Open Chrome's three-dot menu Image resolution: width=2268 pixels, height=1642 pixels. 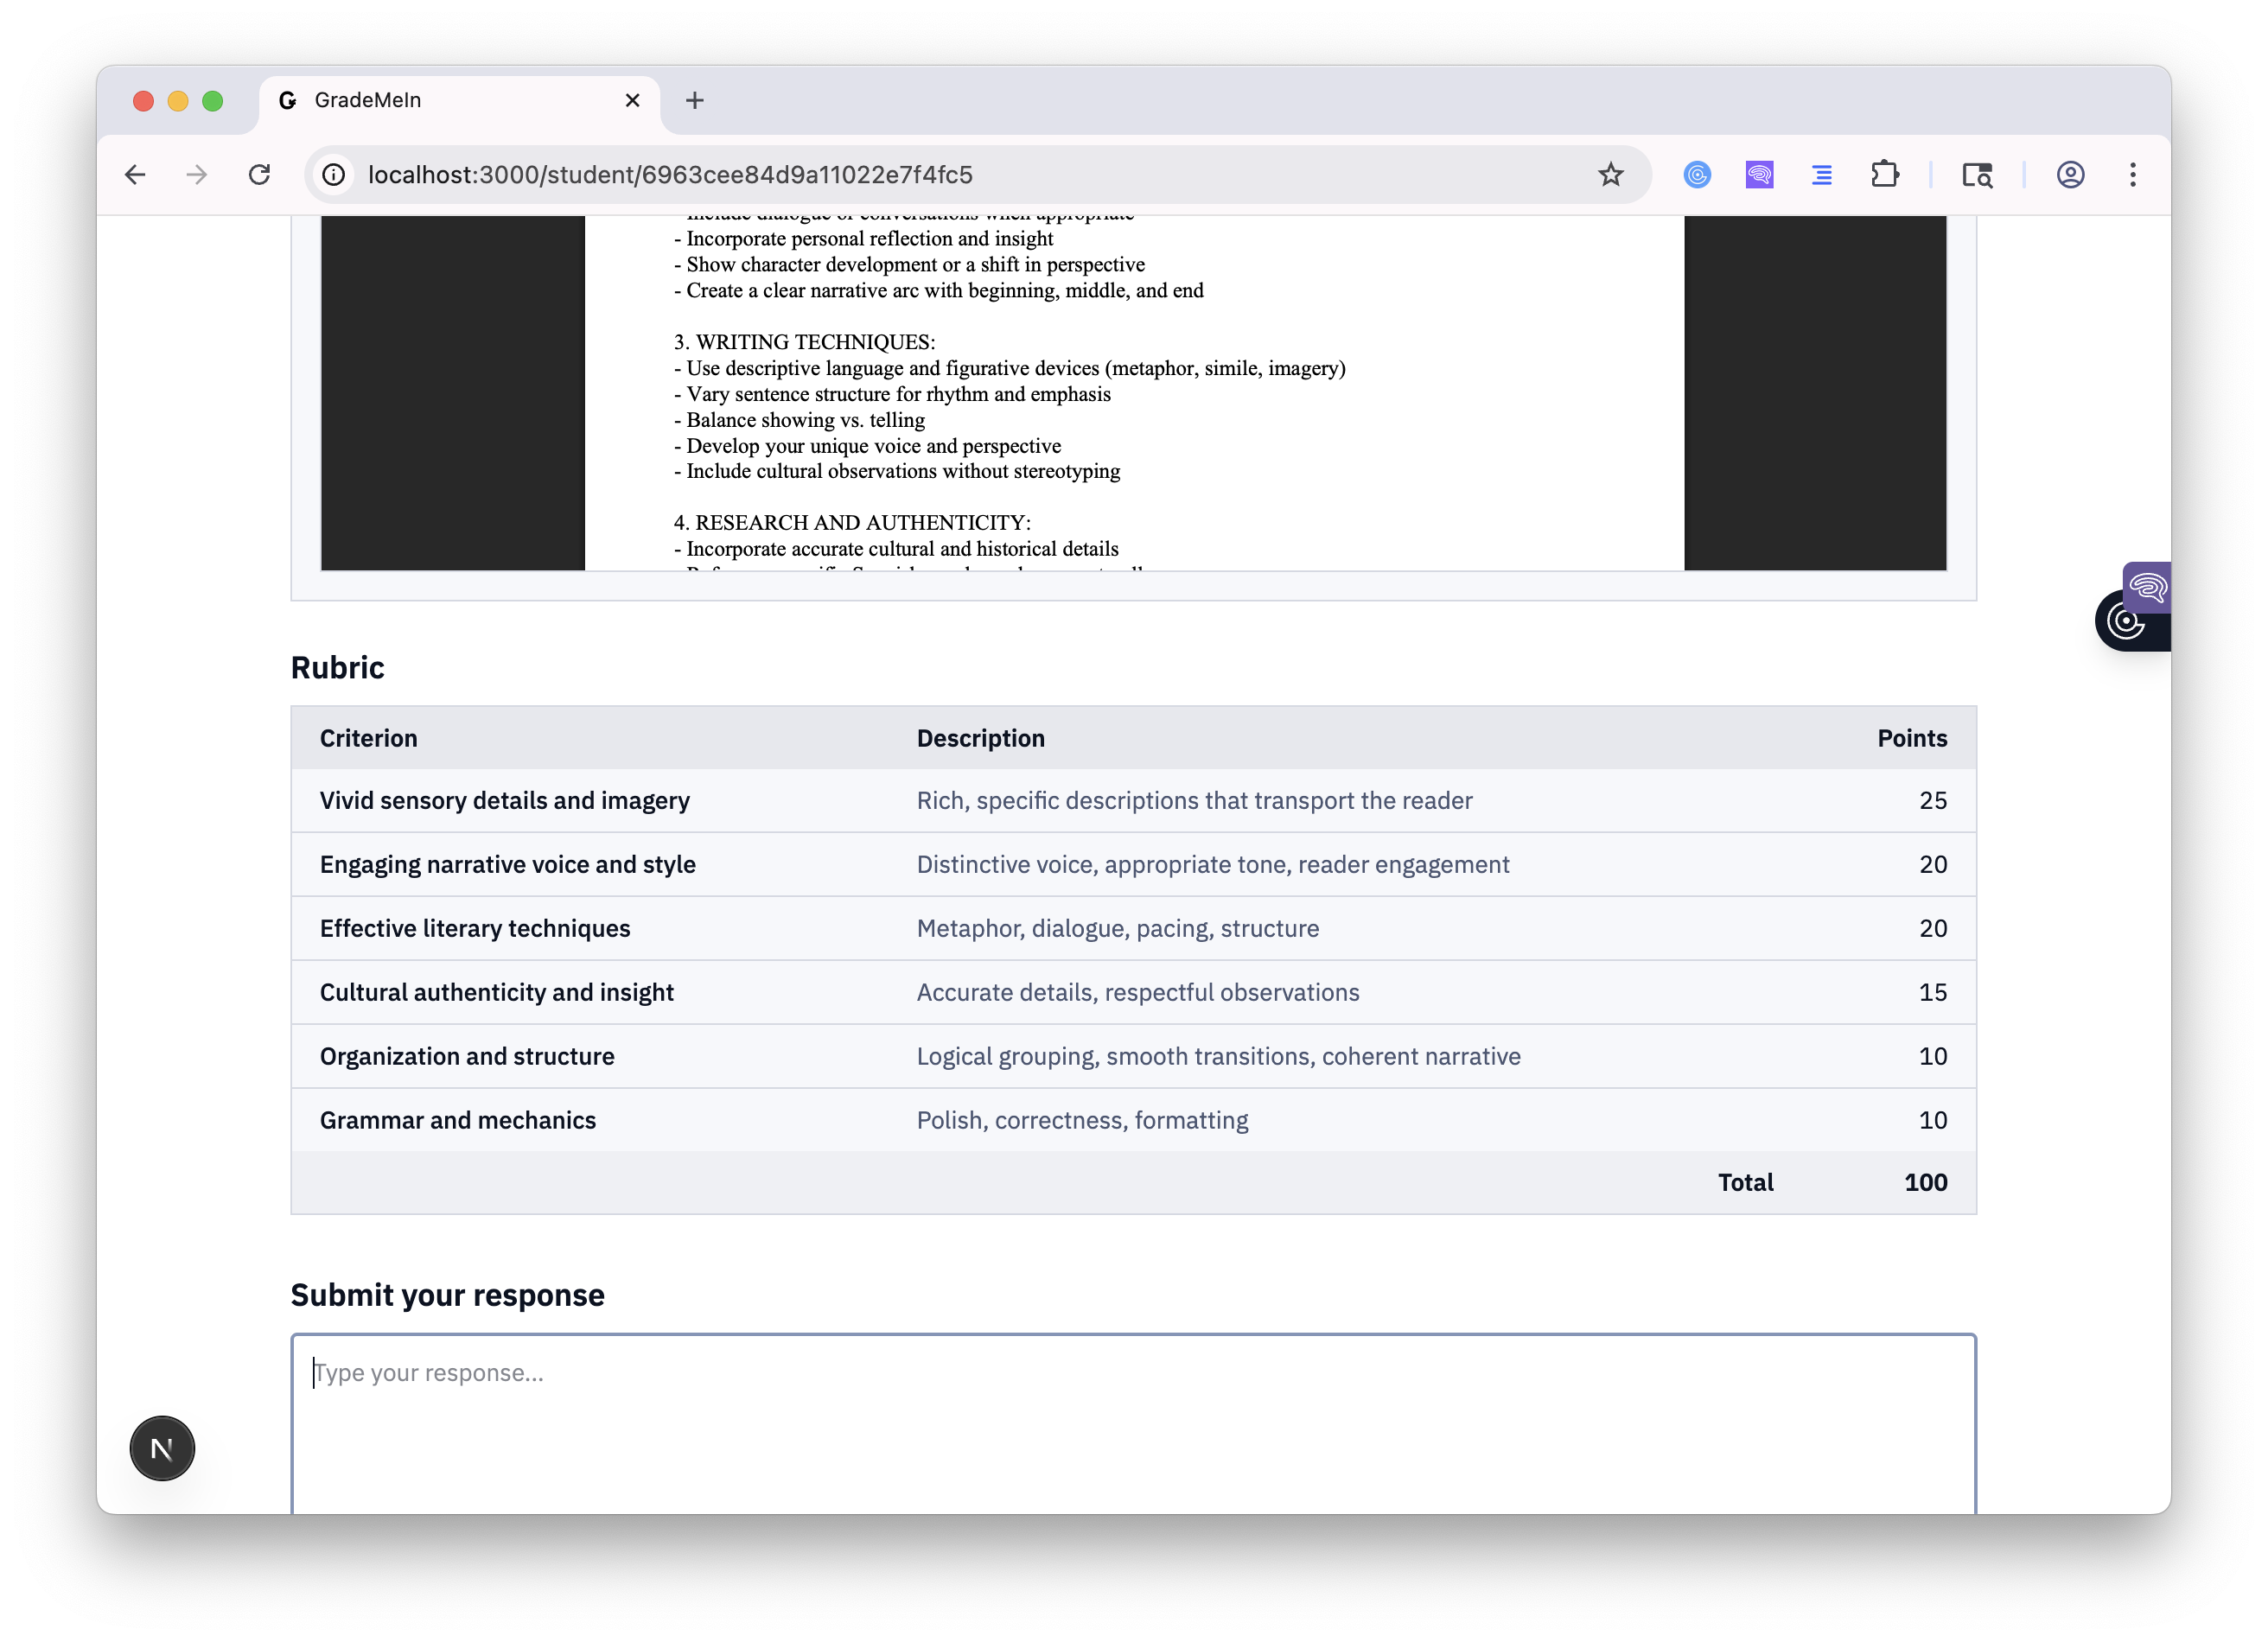(x=2132, y=175)
